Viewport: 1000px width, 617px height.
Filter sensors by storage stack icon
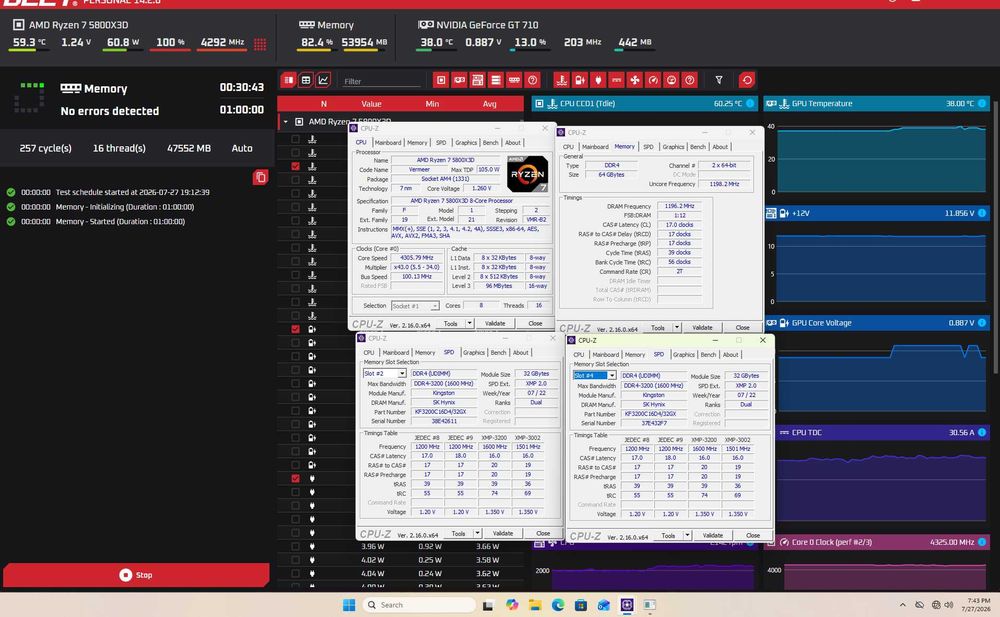[496, 80]
